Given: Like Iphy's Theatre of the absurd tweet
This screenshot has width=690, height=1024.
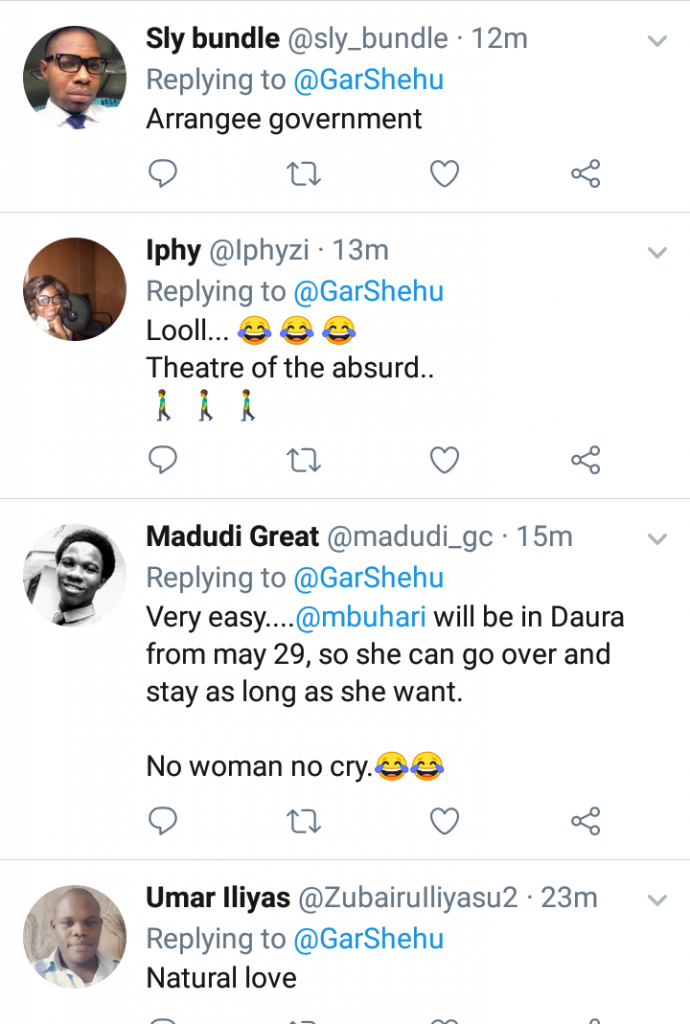Looking at the screenshot, I should coord(444,460).
